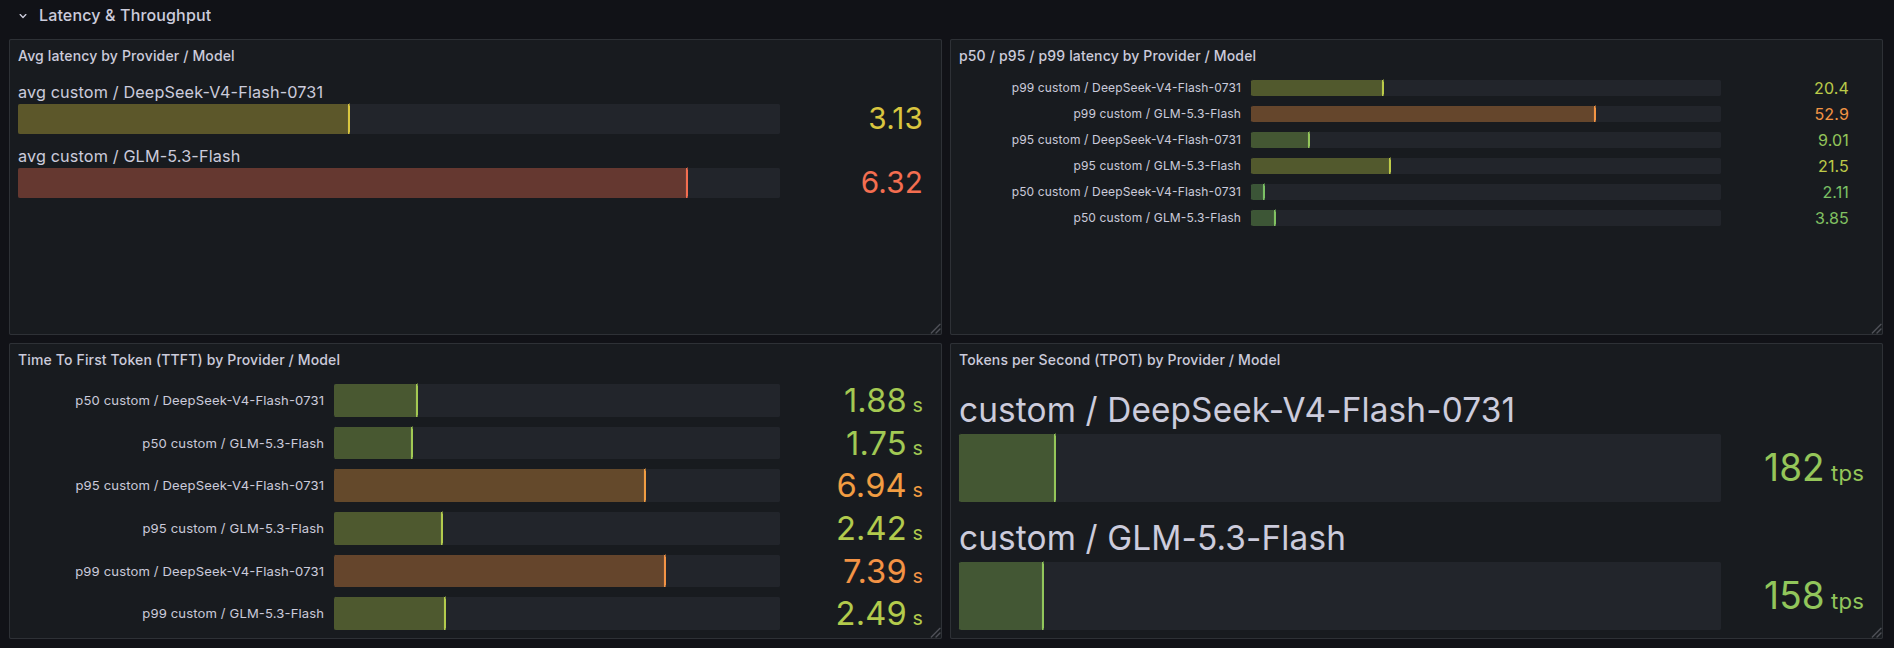Click p50 latency value 2.11
Image resolution: width=1894 pixels, height=648 pixels.
tap(1835, 192)
